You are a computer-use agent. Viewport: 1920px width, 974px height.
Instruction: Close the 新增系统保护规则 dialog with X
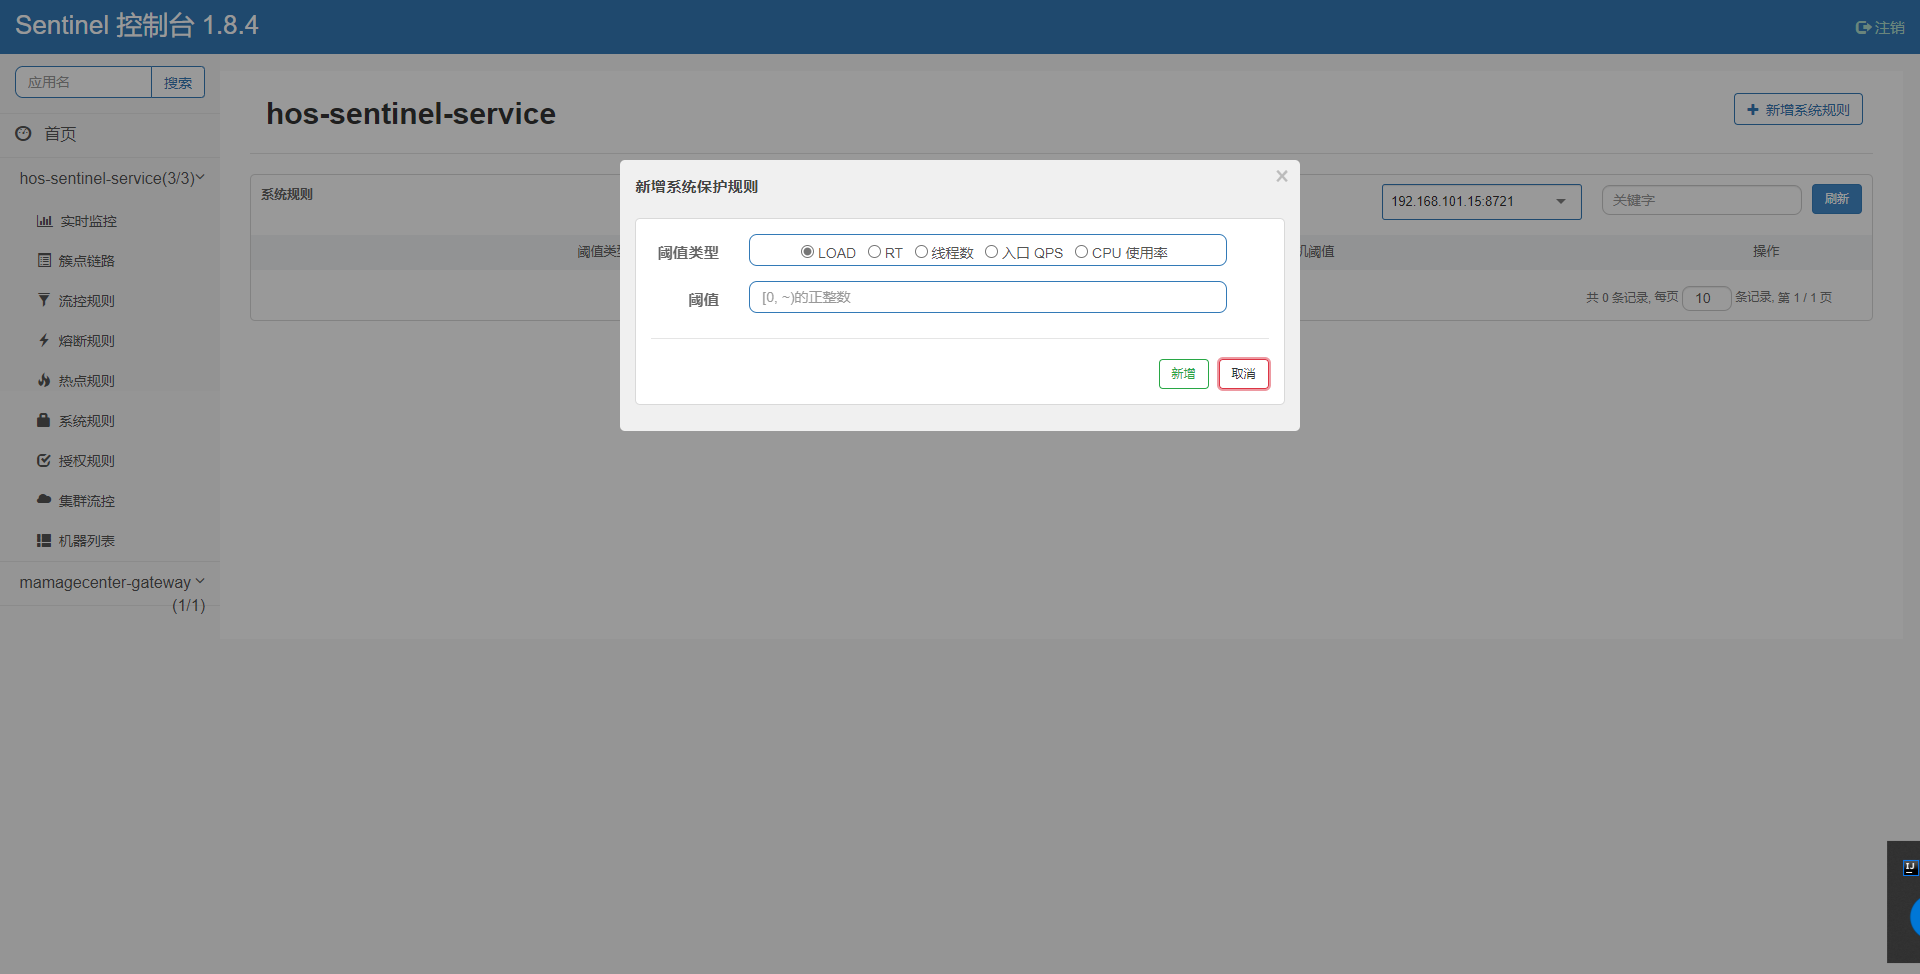(x=1281, y=177)
